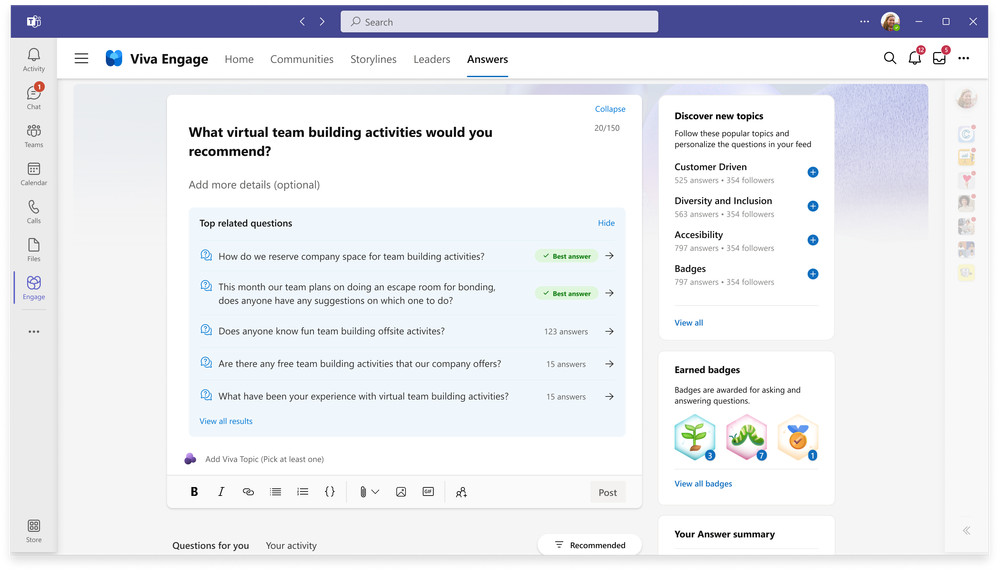Screen dimensions: 999x571
Task: Switch to the Storylines tab
Action: pyautogui.click(x=373, y=59)
